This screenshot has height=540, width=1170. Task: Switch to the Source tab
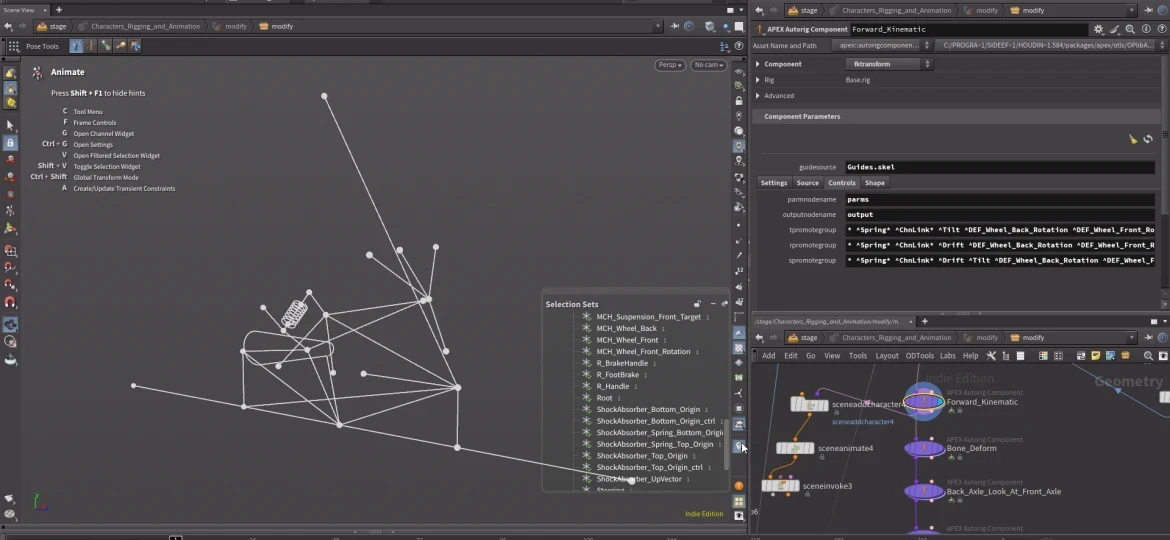click(807, 183)
